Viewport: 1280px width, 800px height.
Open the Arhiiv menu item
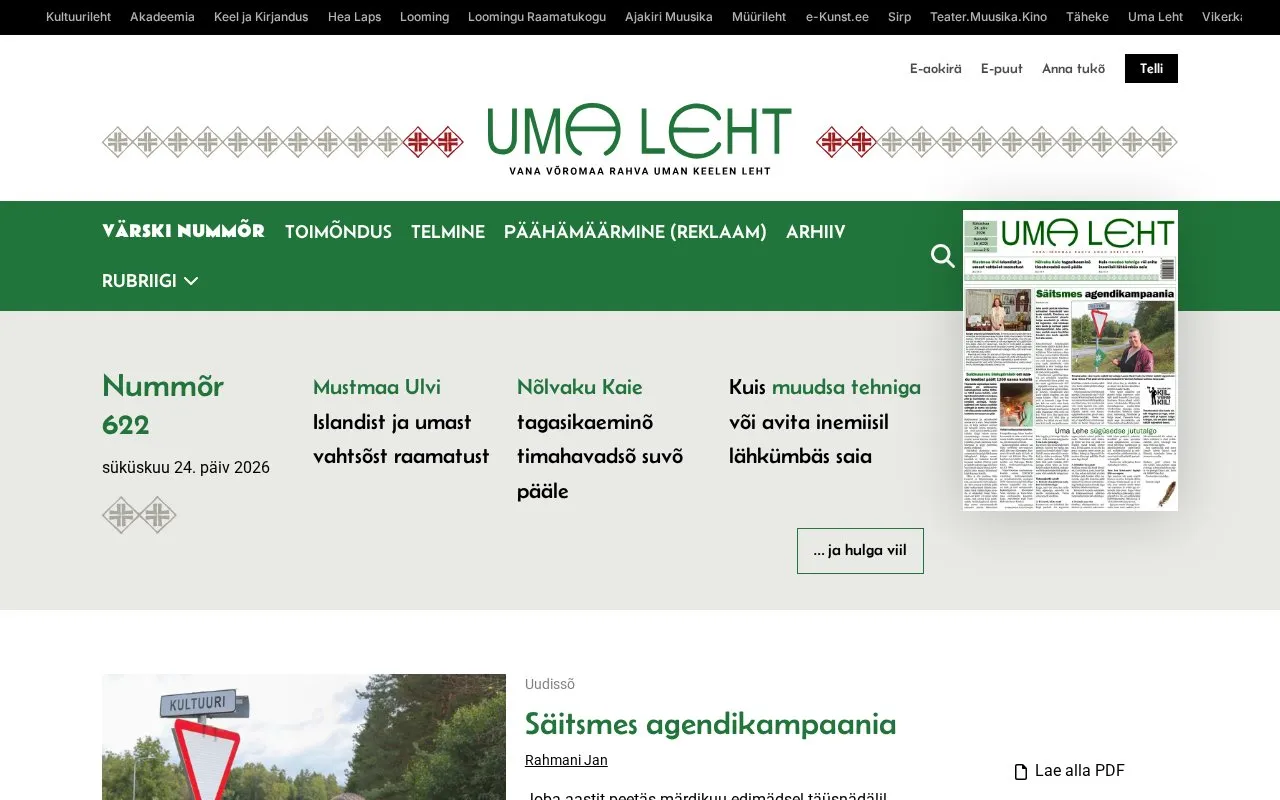click(x=816, y=232)
